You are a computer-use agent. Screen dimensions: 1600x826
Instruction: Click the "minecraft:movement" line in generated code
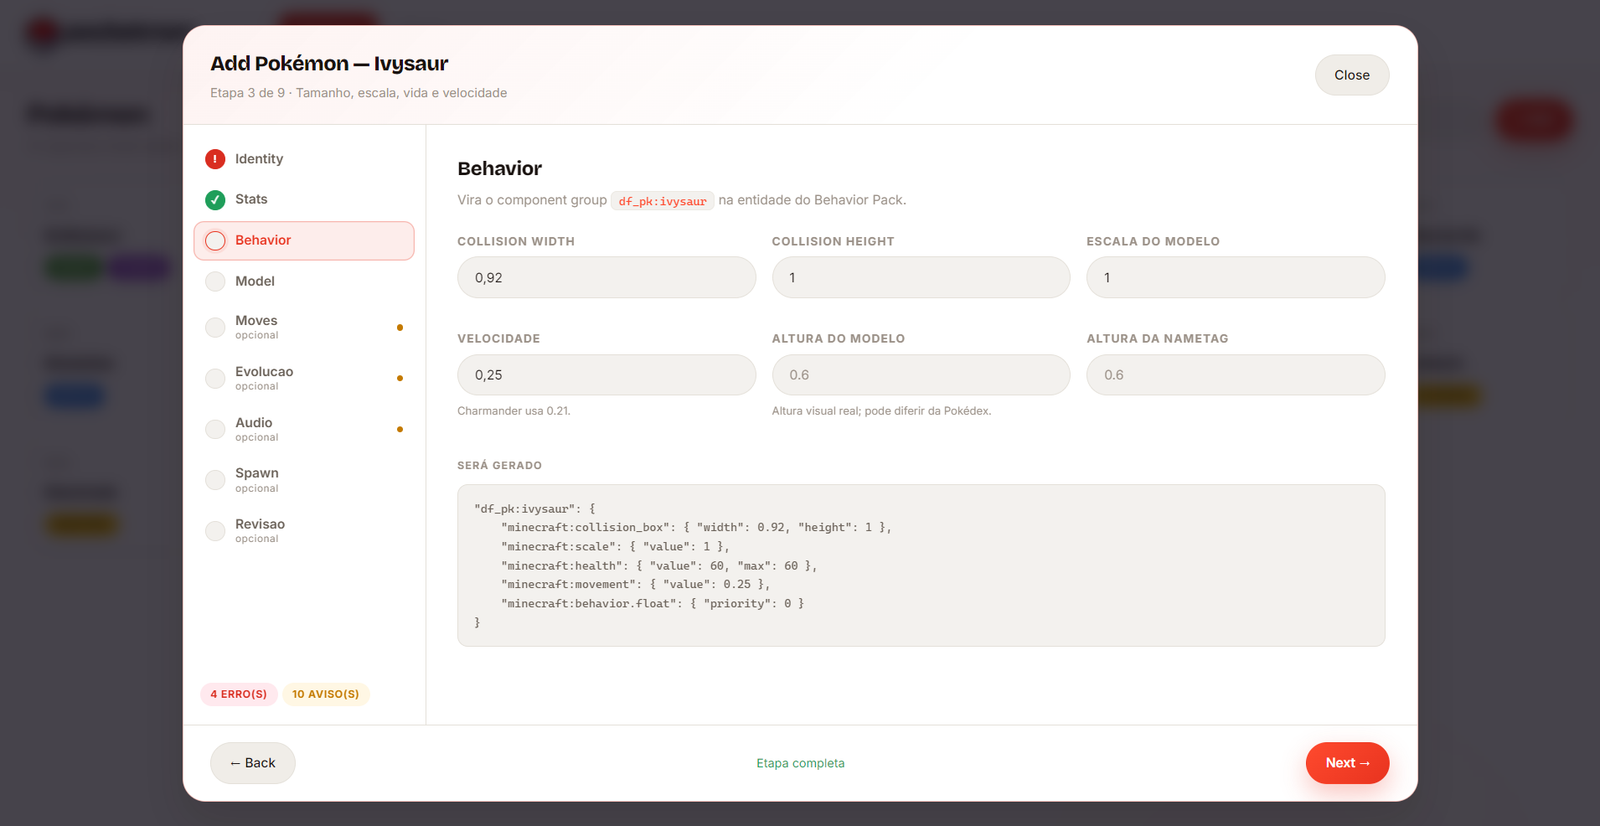(635, 584)
